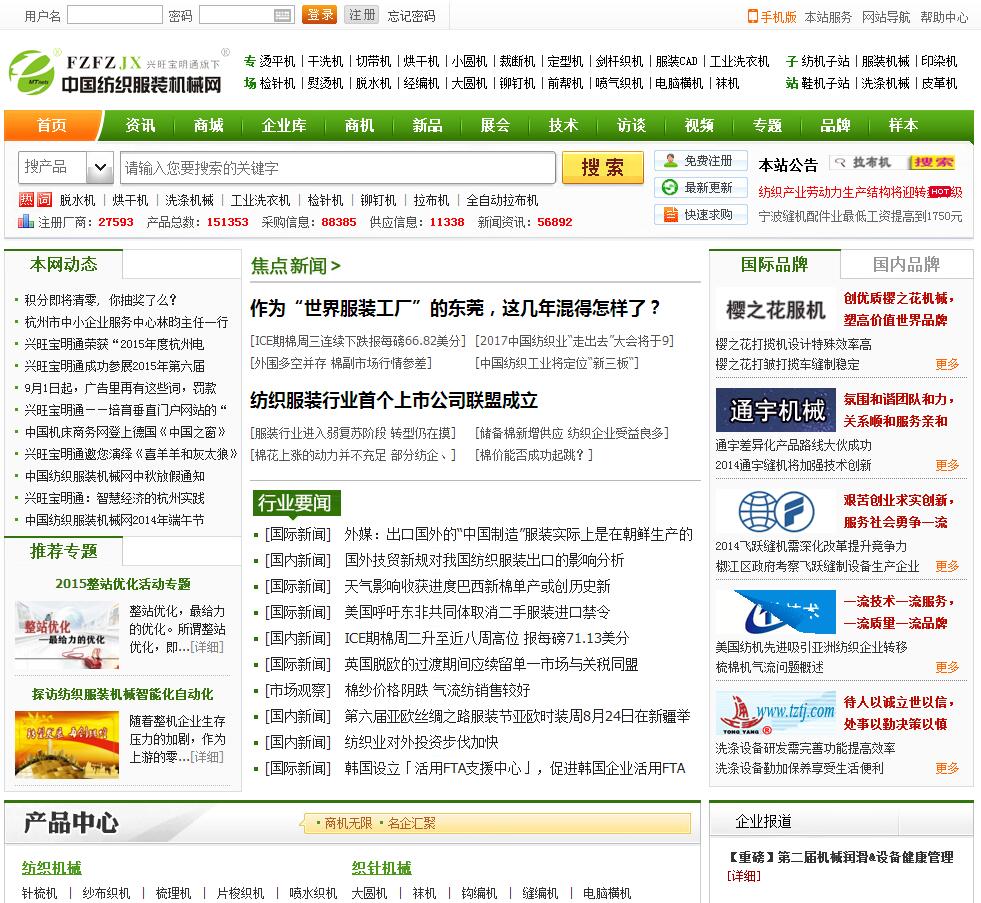
Task: Open the 资讯 navigation tab
Action: pyautogui.click(x=140, y=125)
